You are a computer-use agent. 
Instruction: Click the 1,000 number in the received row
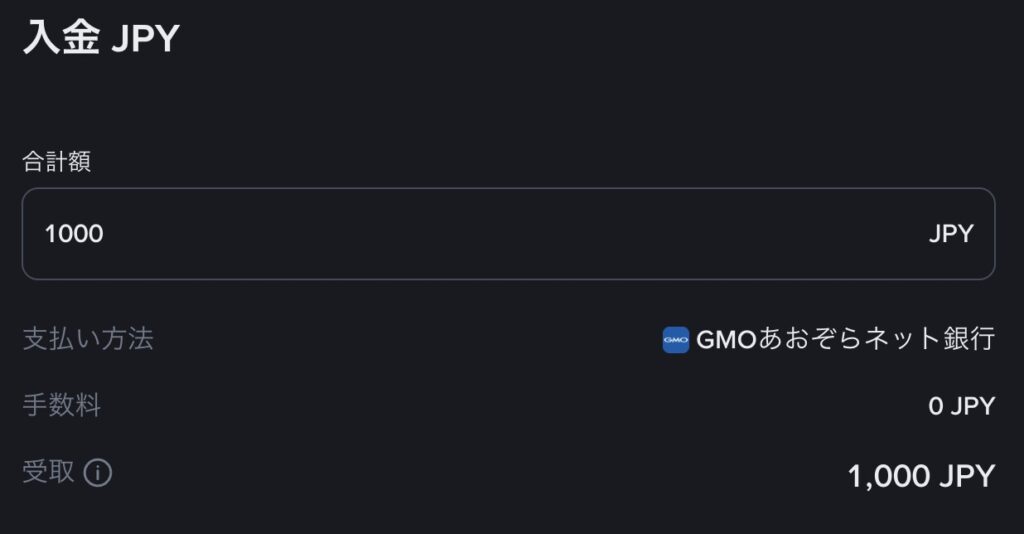click(888, 476)
